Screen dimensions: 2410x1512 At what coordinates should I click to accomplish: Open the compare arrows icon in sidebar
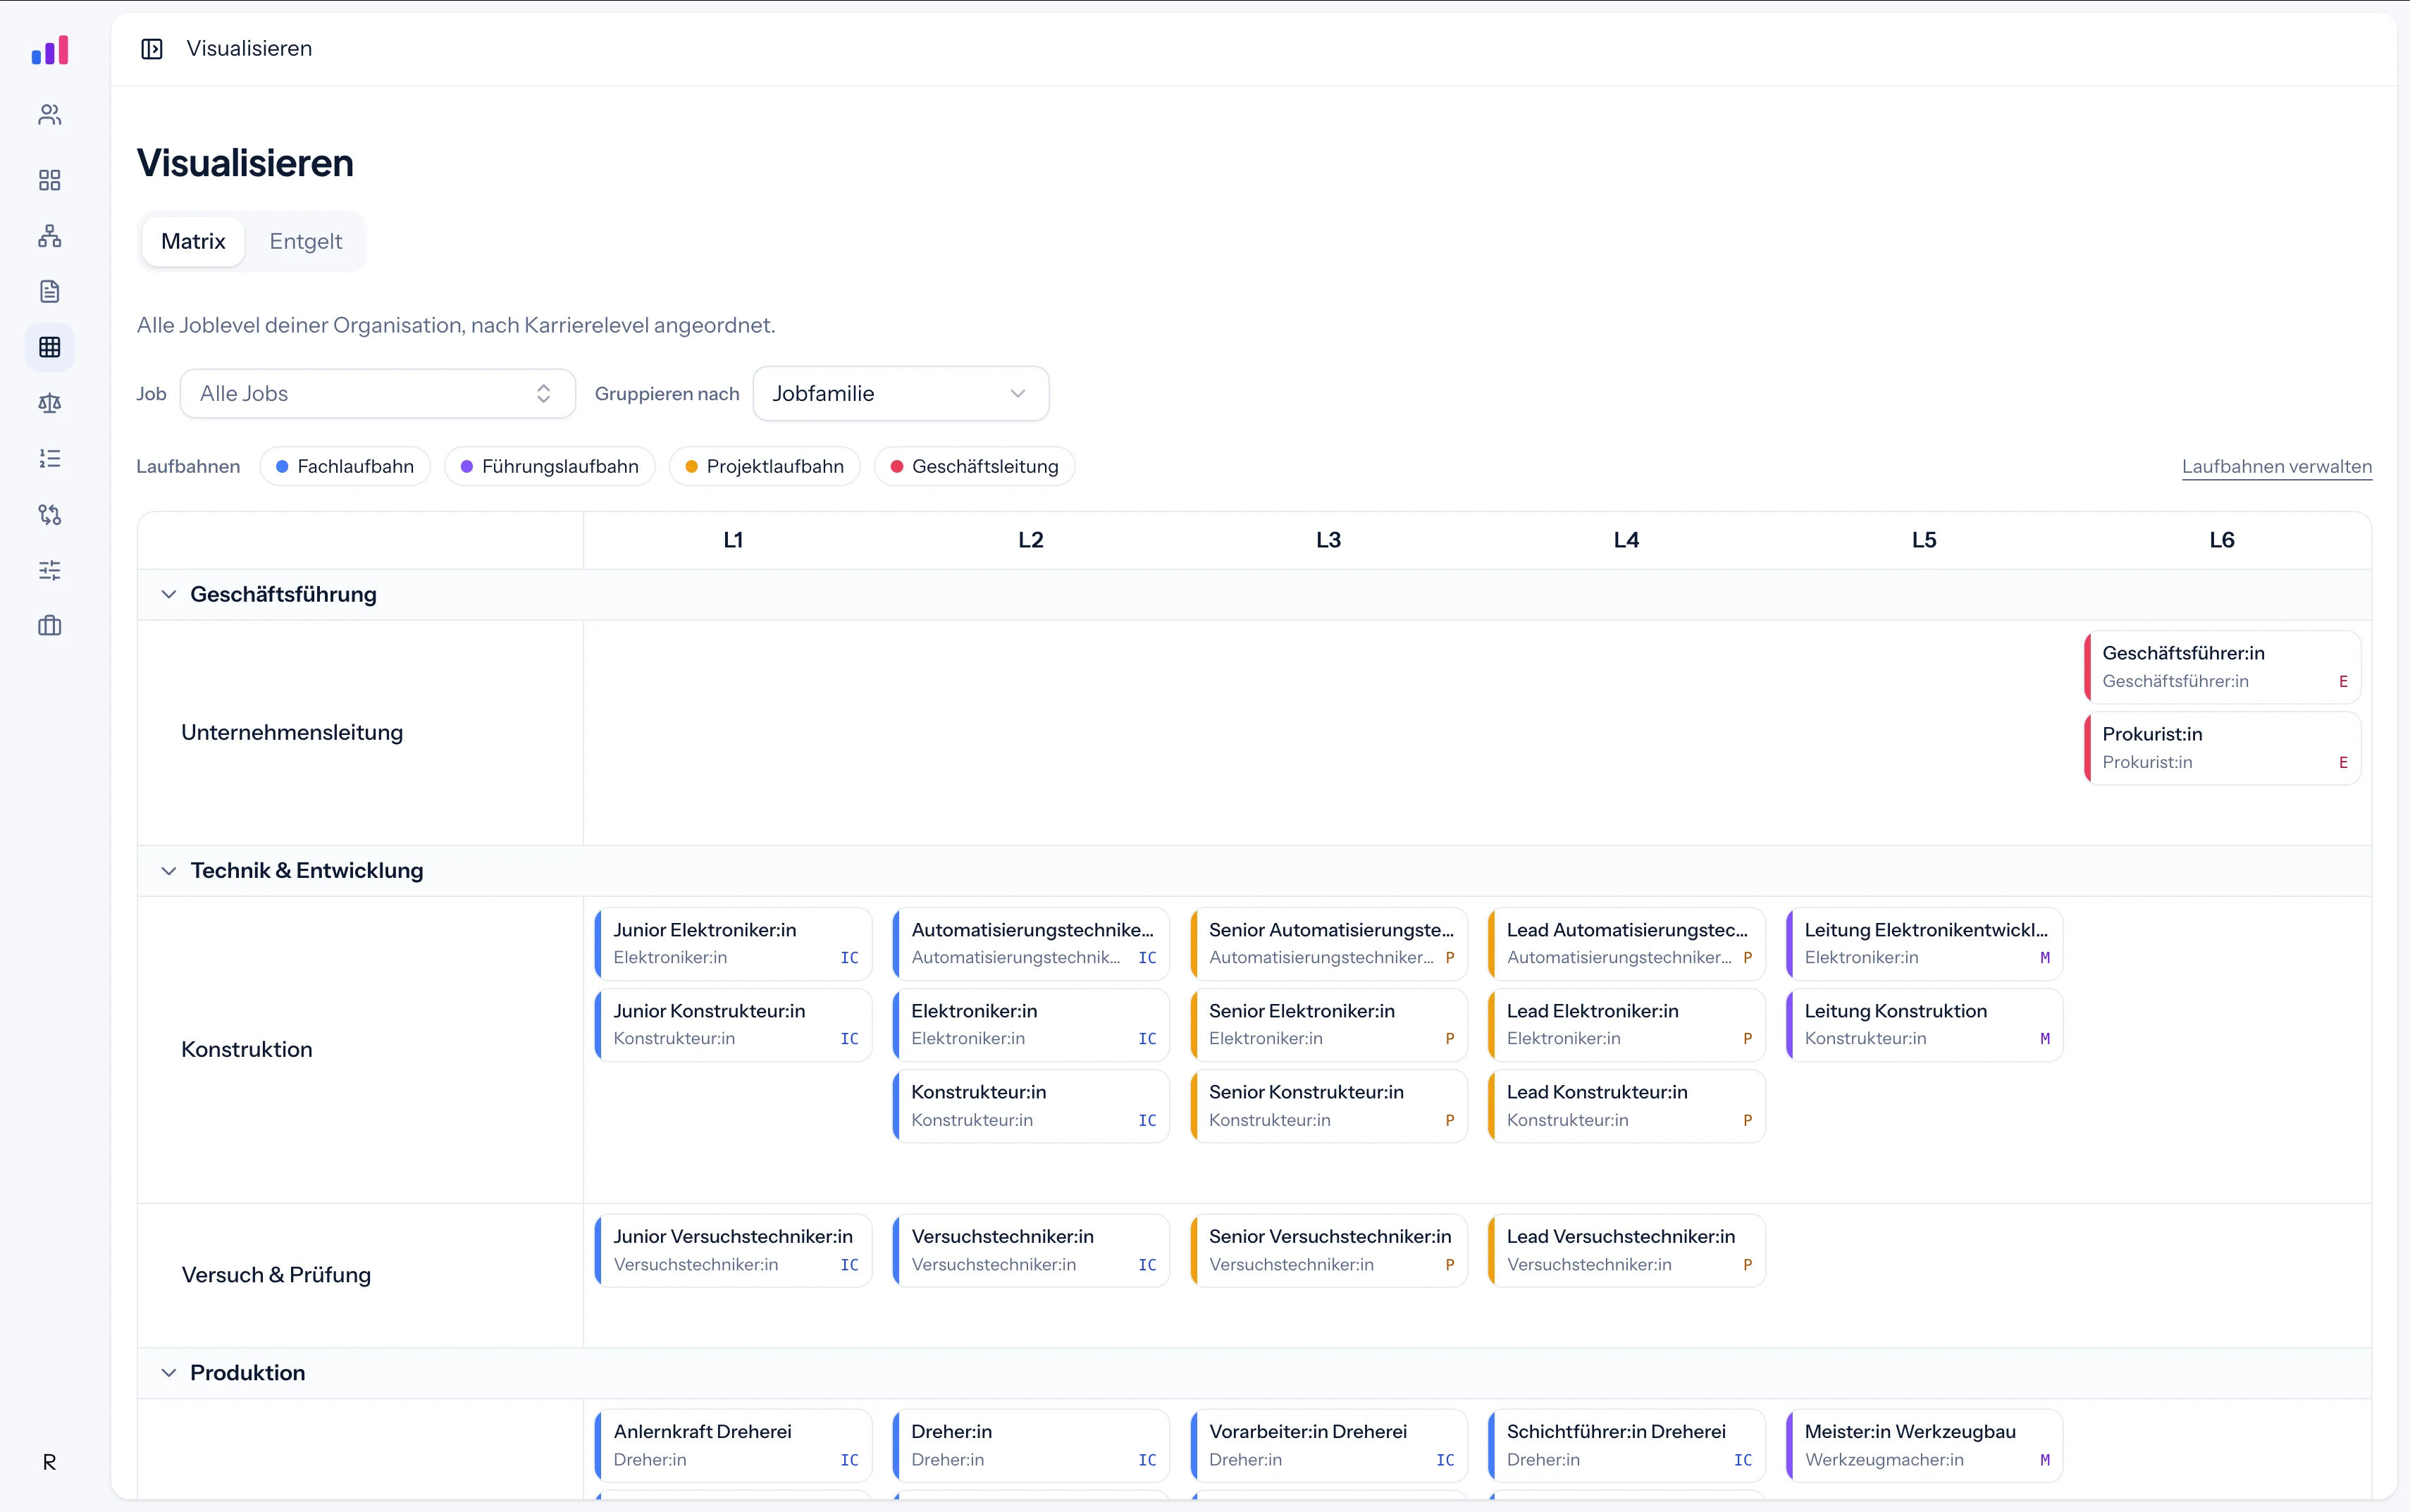point(50,514)
